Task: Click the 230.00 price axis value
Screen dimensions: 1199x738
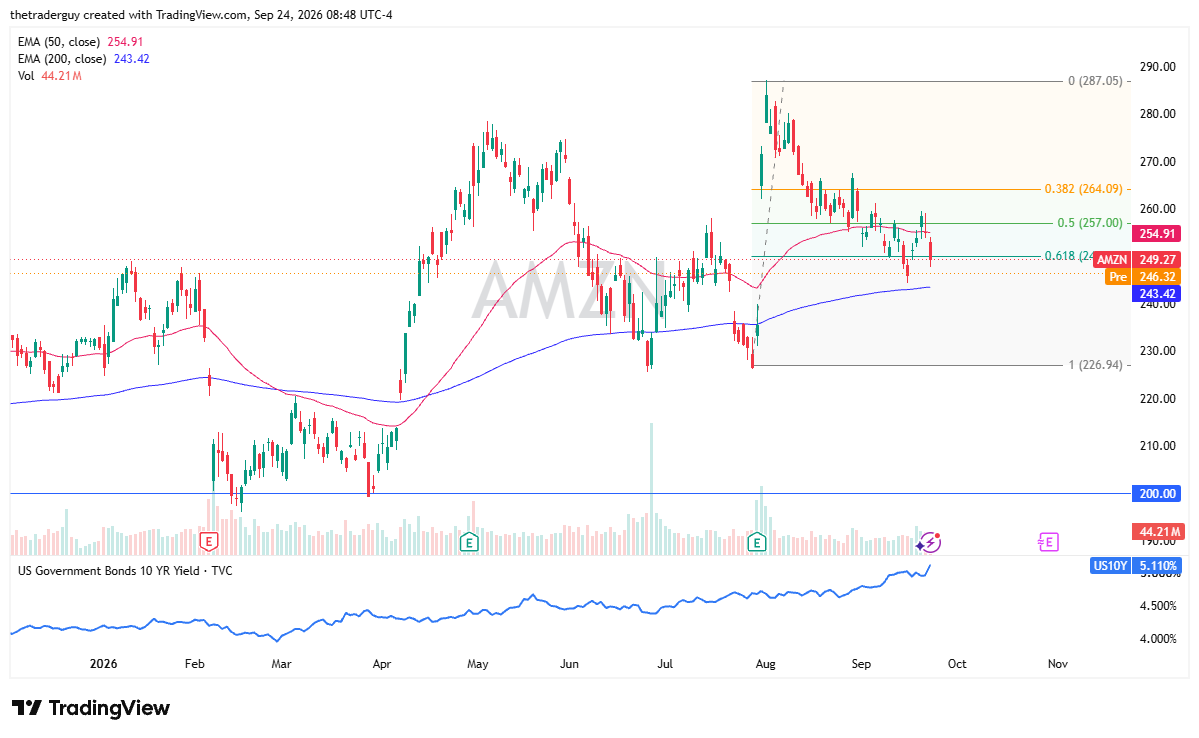Action: click(1158, 351)
